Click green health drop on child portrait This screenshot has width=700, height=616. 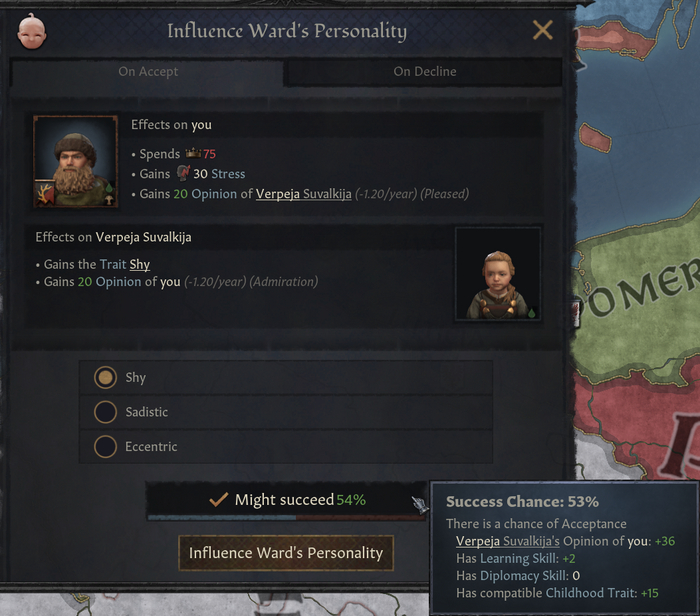pos(531,313)
